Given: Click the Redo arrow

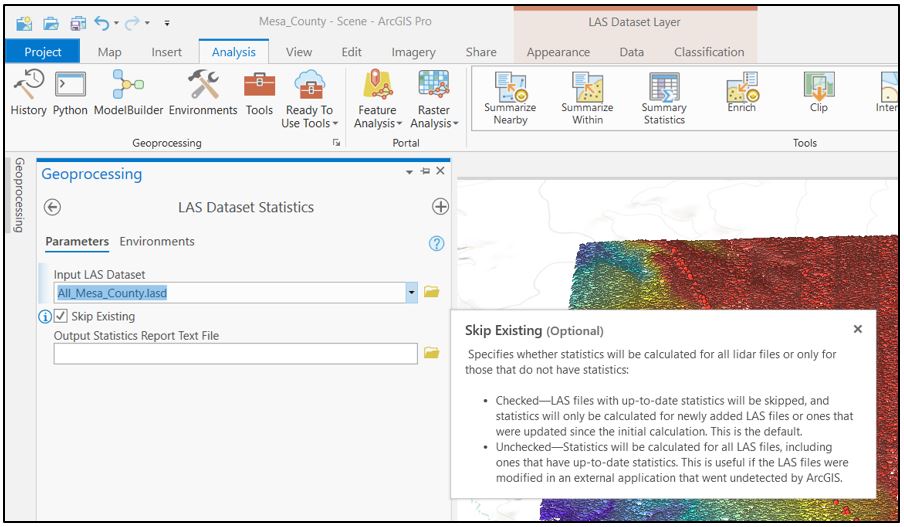Looking at the screenshot, I should click(x=133, y=22).
